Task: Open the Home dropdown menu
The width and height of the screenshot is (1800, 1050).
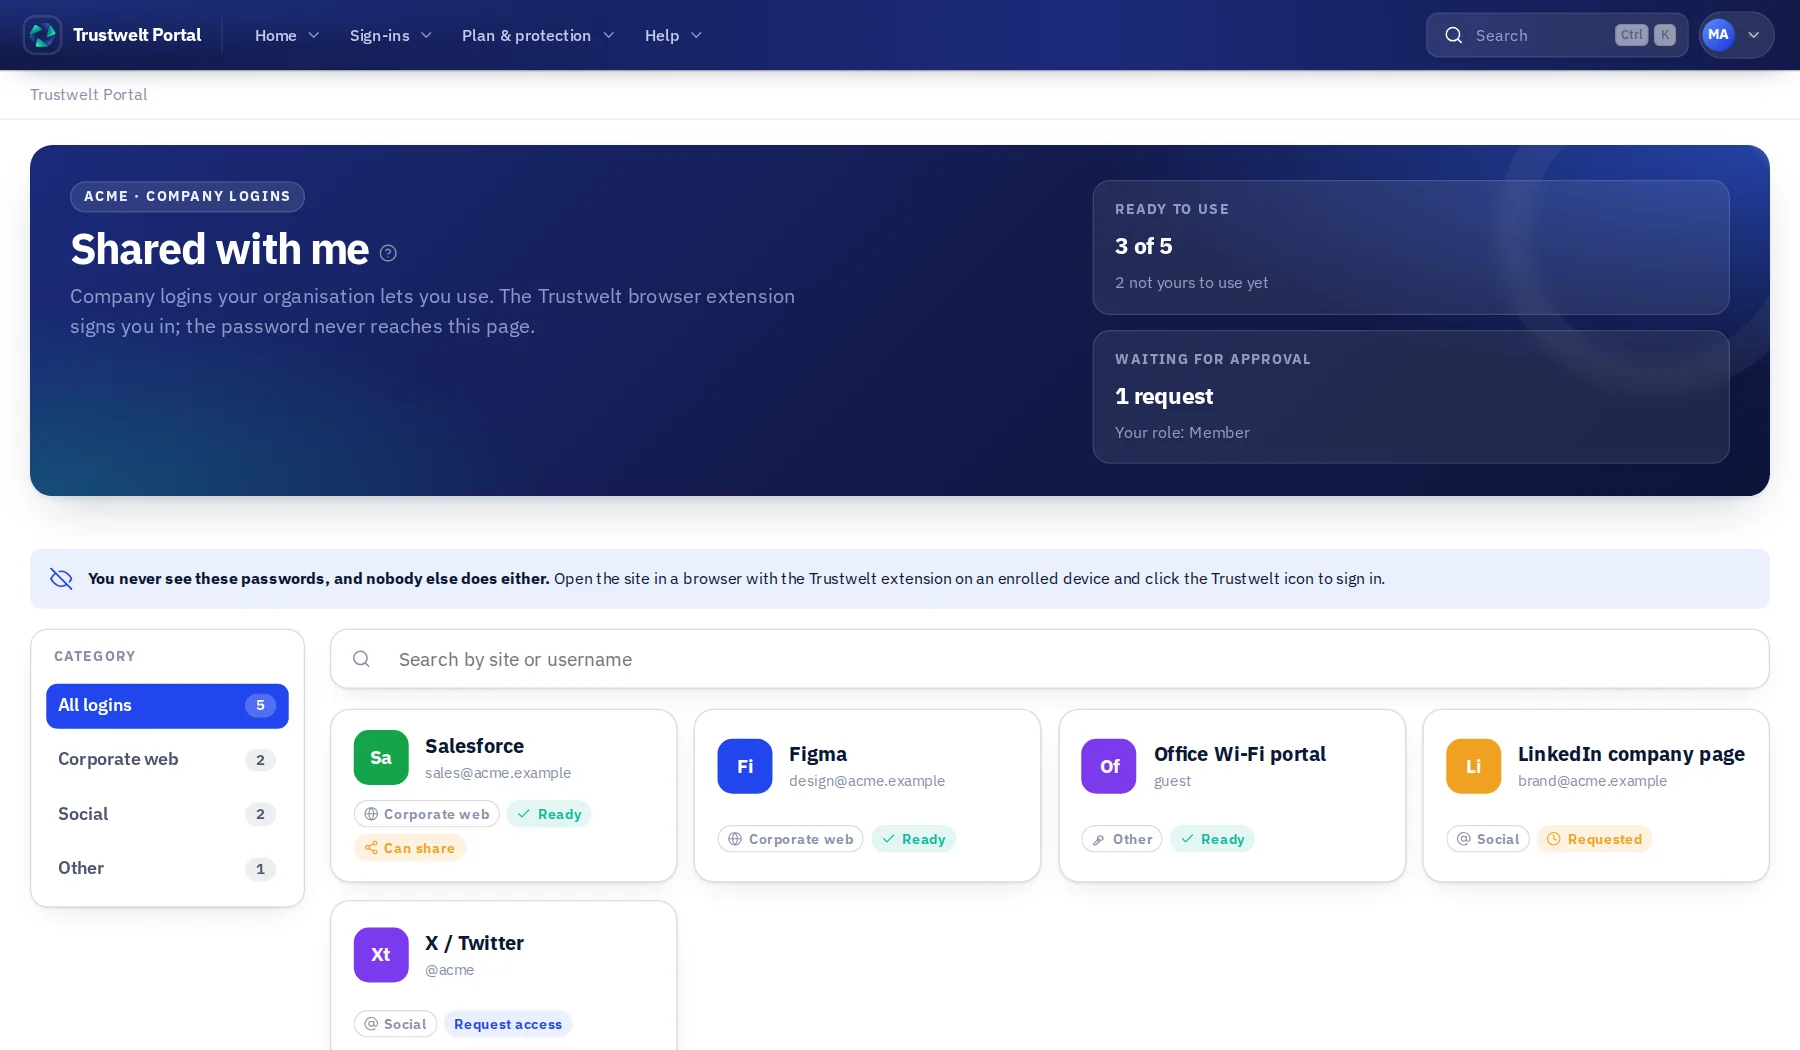Action: tap(287, 36)
